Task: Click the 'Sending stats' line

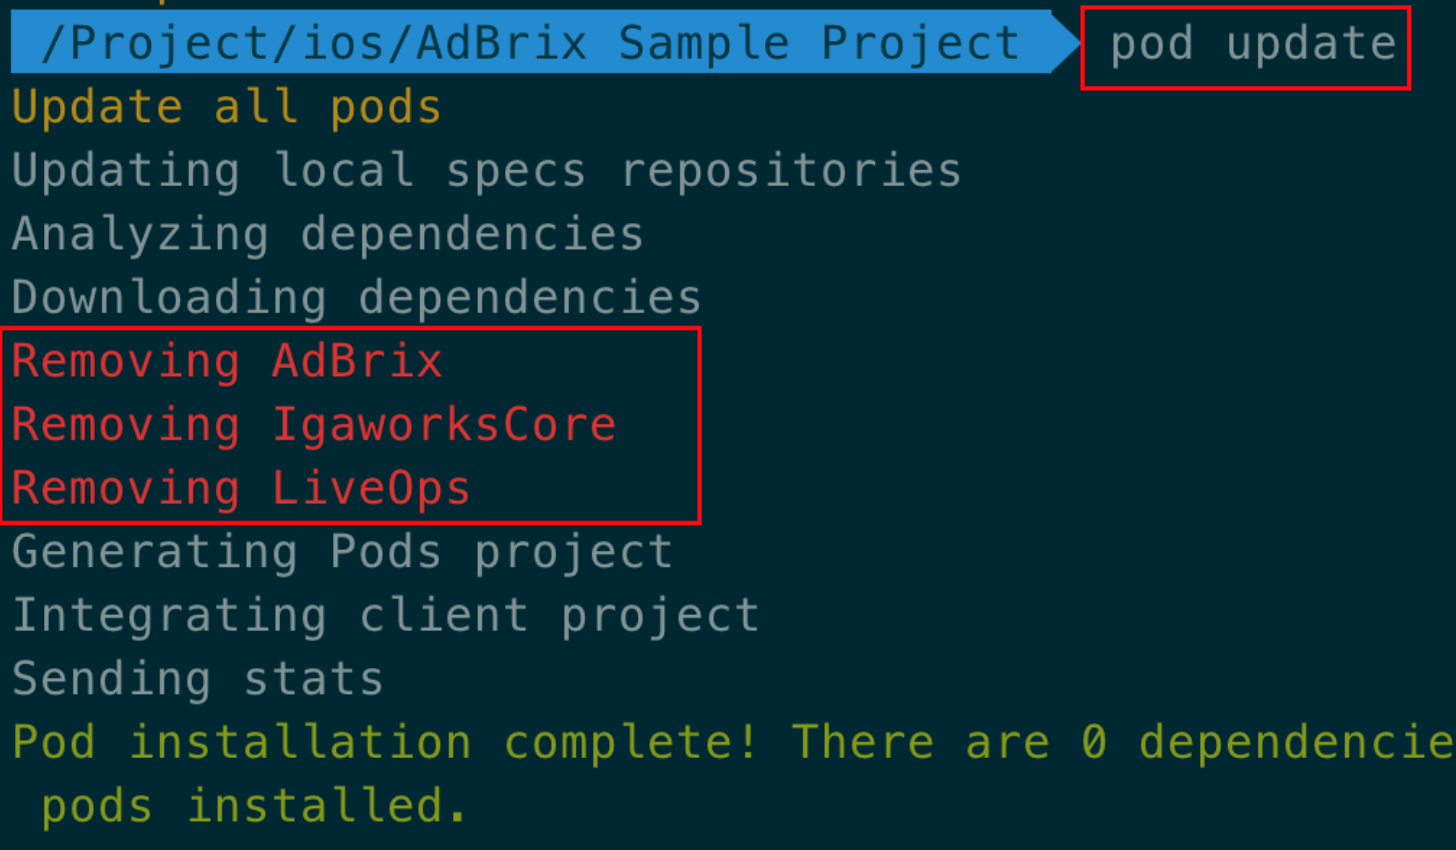Action: pos(198,680)
